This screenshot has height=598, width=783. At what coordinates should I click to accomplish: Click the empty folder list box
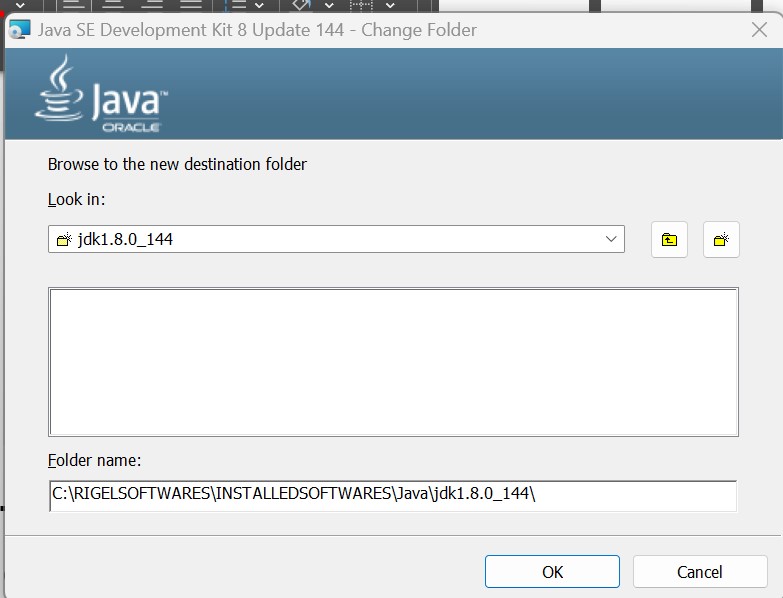[392, 362]
